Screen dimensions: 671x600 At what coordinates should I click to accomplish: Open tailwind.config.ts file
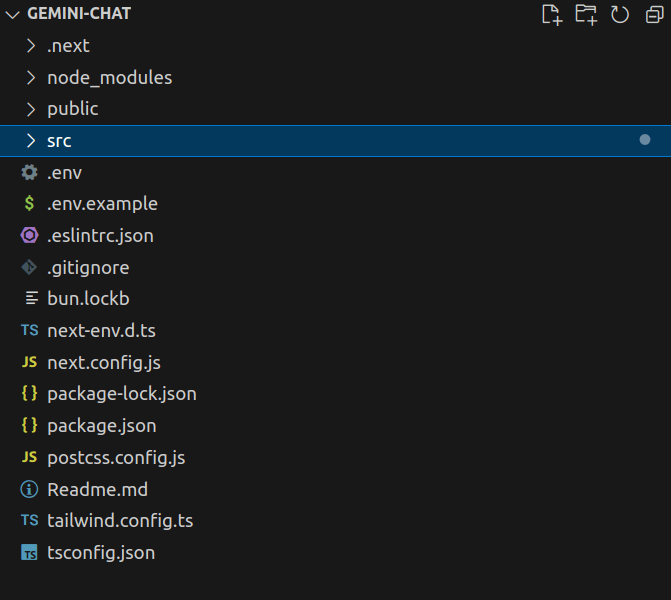pos(120,521)
